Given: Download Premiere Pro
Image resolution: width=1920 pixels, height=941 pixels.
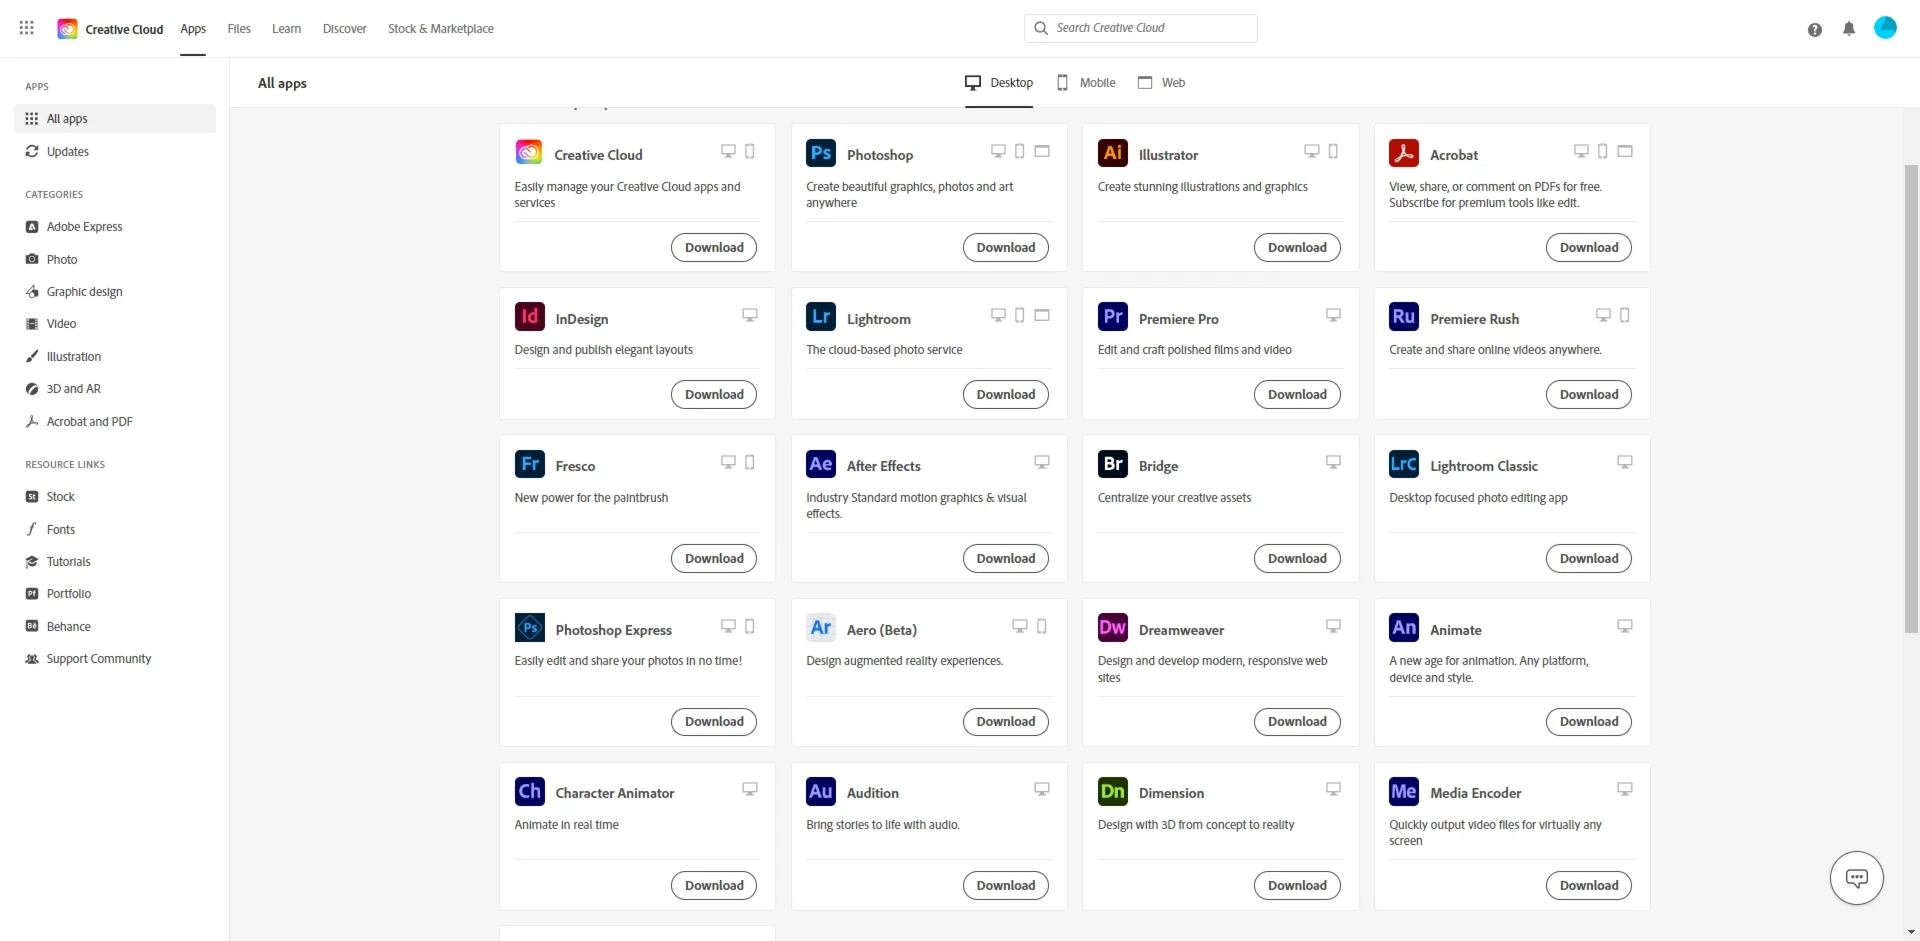Looking at the screenshot, I should (1297, 395).
